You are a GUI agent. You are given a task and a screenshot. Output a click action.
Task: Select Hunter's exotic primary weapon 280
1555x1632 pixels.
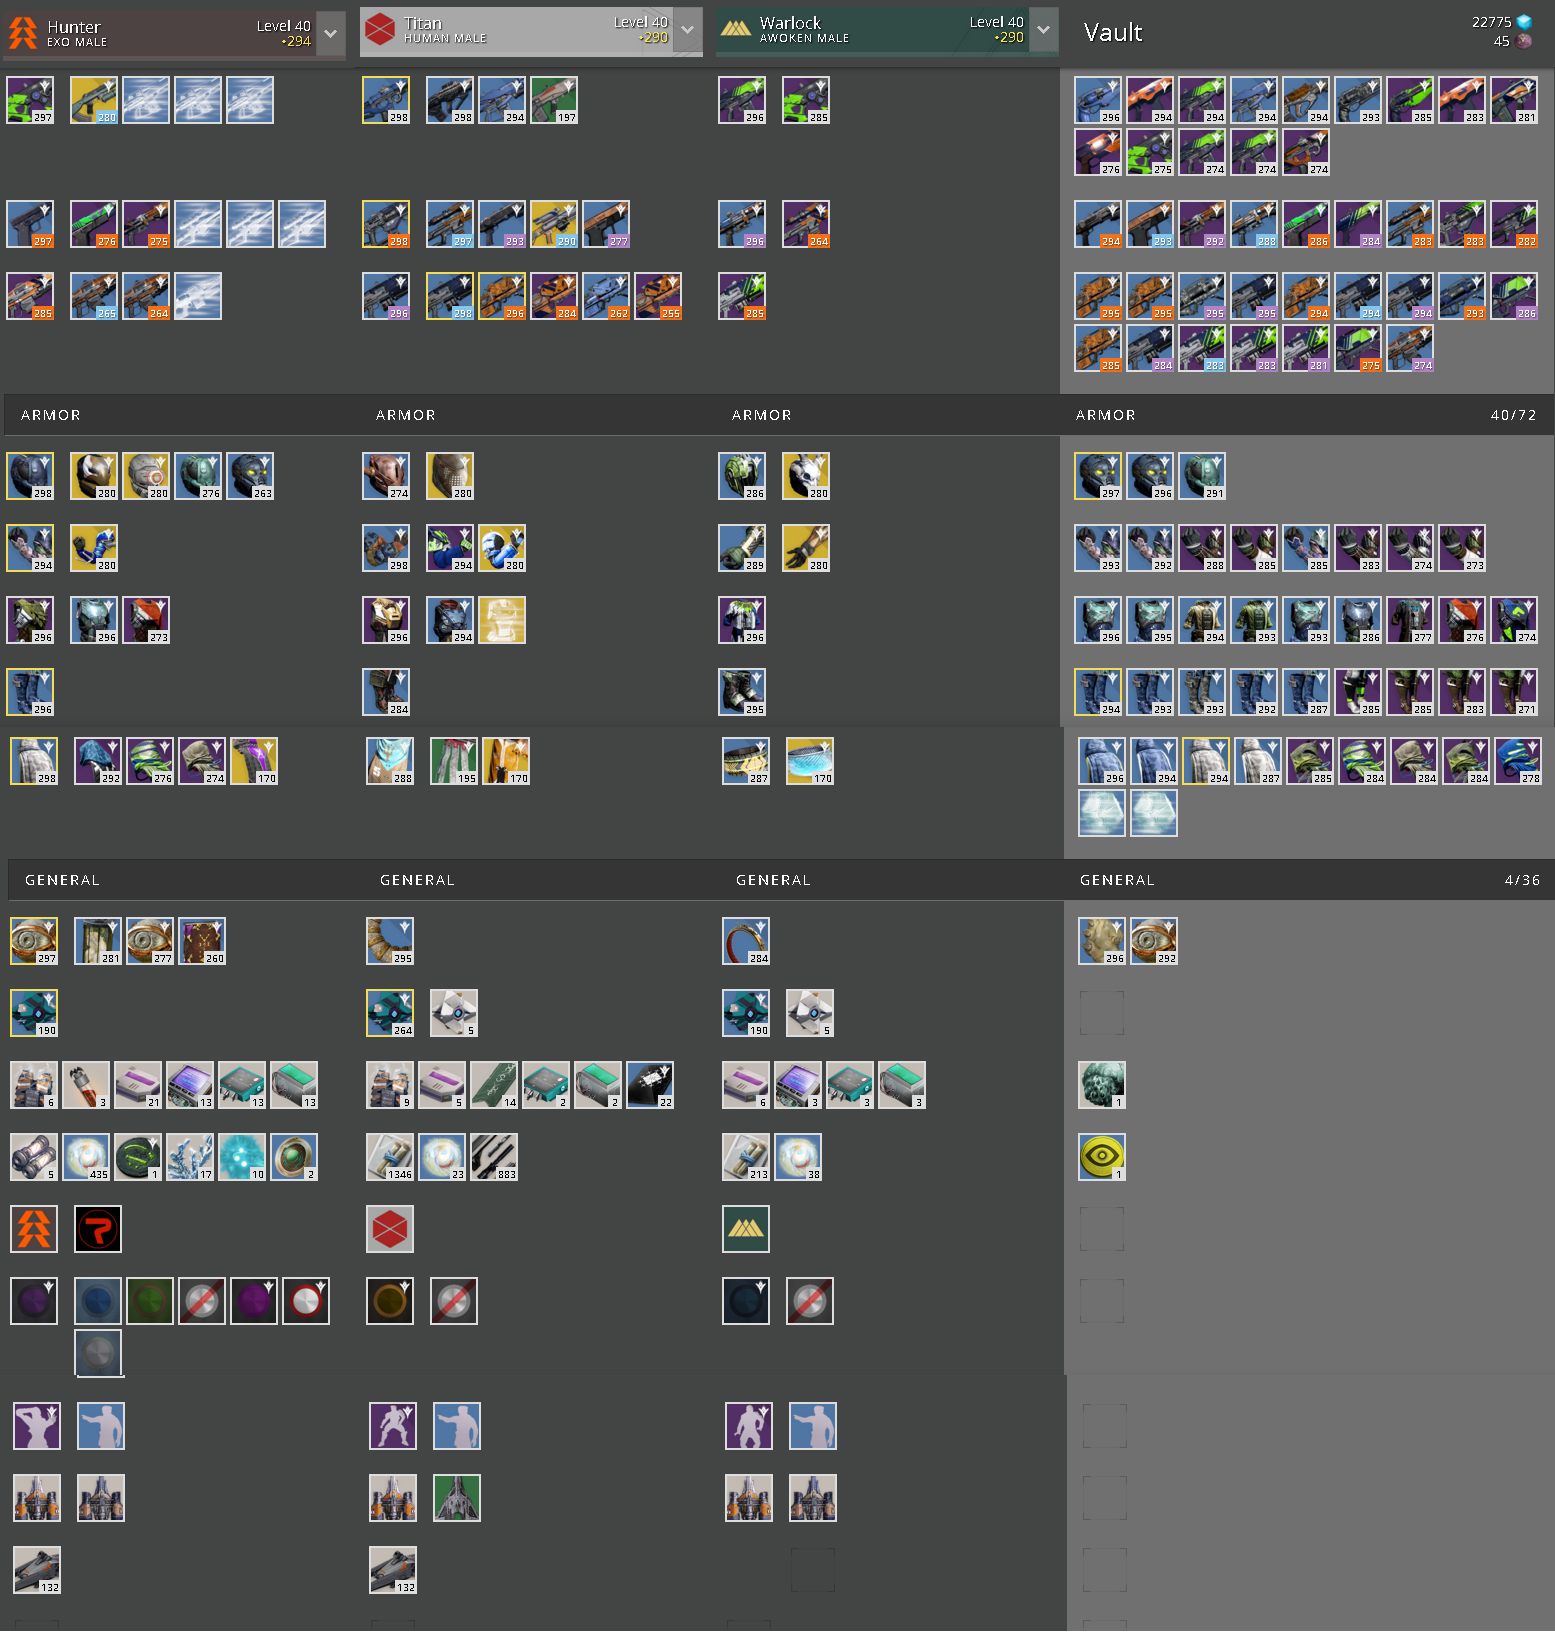click(94, 100)
